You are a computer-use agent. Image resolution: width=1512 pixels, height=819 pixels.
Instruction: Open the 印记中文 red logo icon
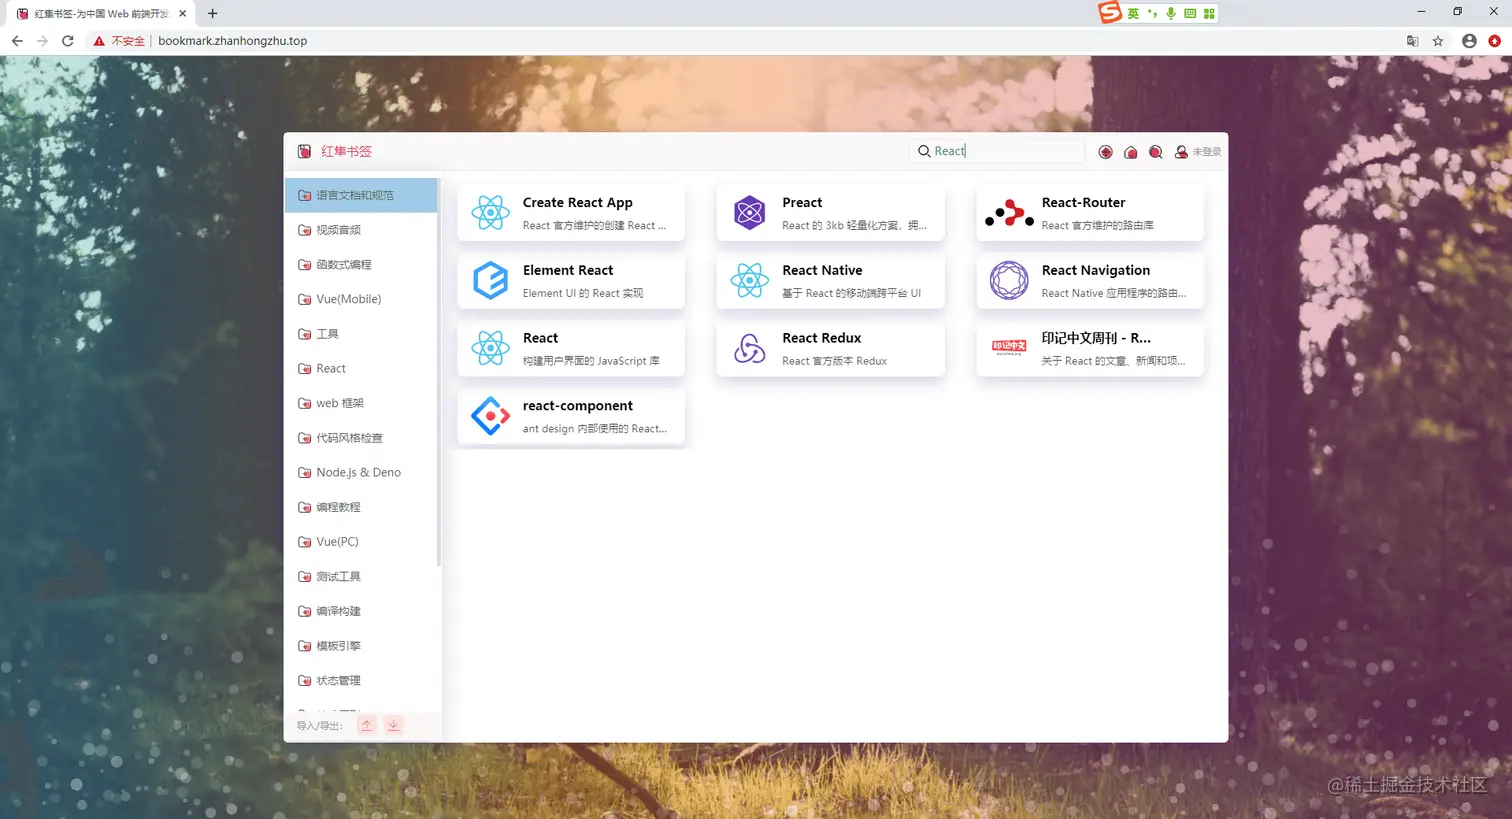[x=1009, y=348]
